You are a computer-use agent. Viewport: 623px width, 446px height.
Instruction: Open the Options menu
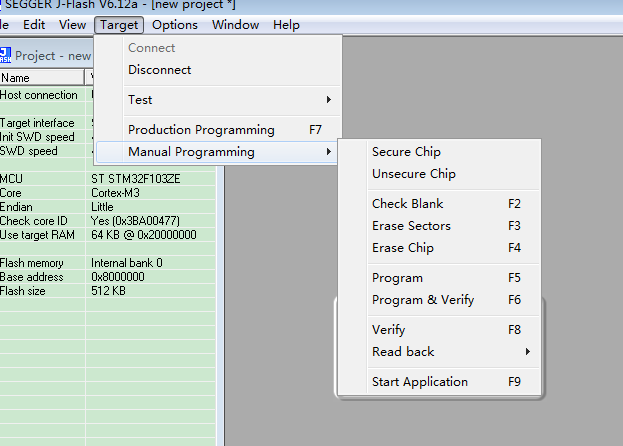click(x=175, y=25)
